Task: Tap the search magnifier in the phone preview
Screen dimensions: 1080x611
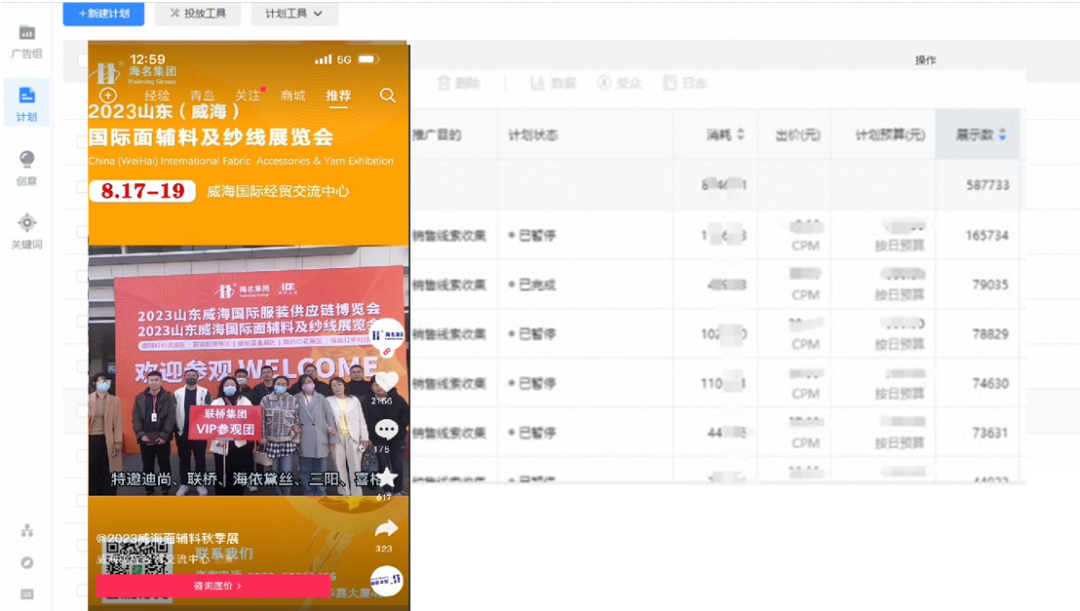Action: pyautogui.click(x=388, y=96)
